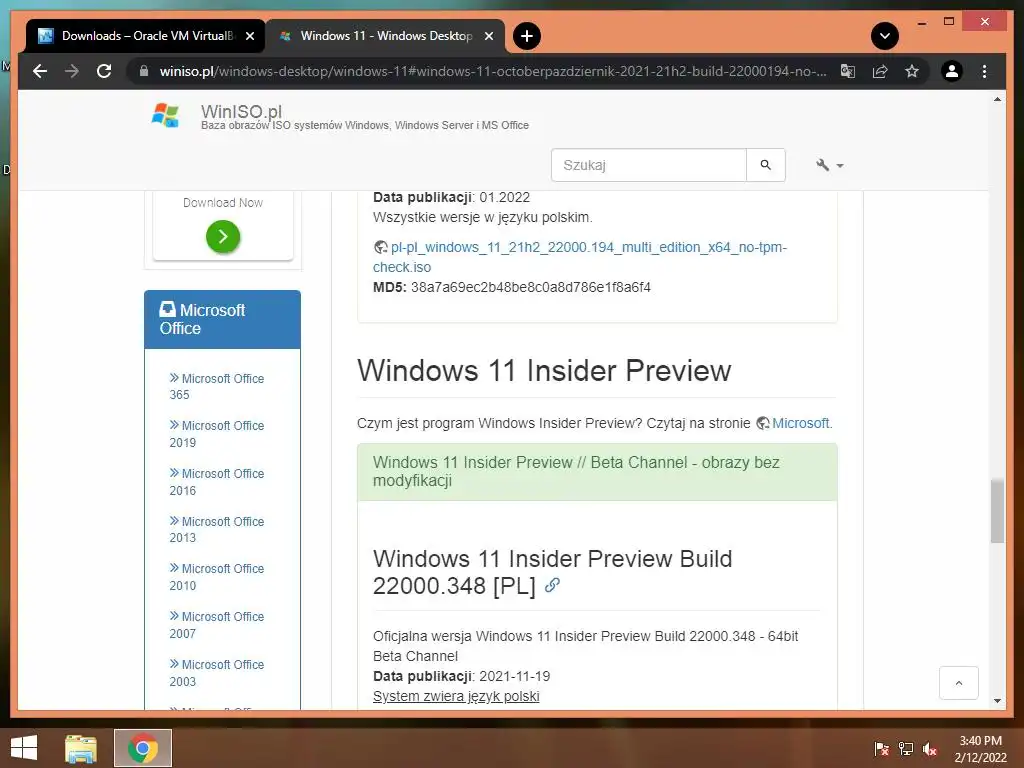
Task: Switch to Downloads – Oracle VM VirtualBox tab
Action: pos(146,36)
